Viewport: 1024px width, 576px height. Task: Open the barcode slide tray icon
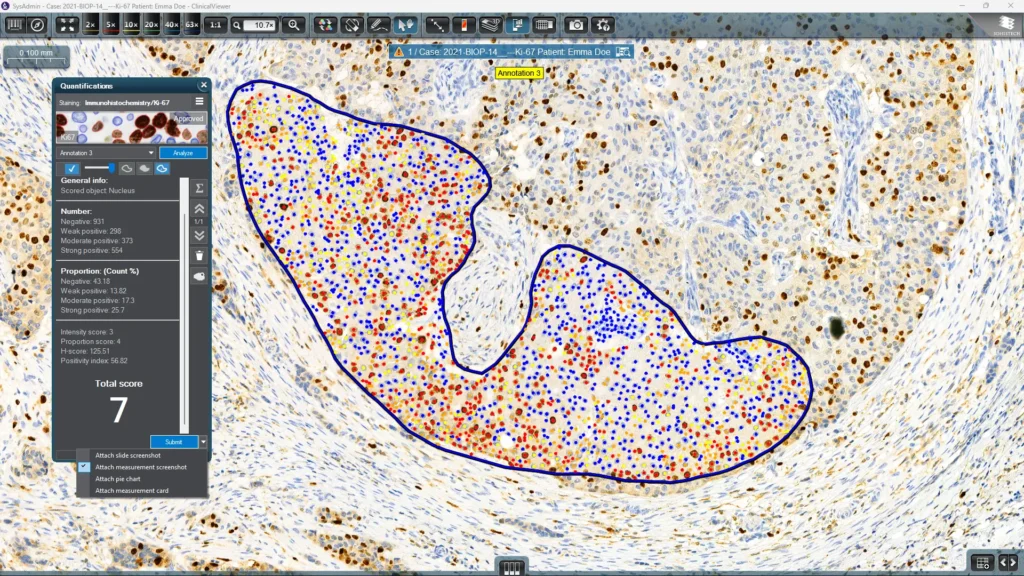(14, 25)
